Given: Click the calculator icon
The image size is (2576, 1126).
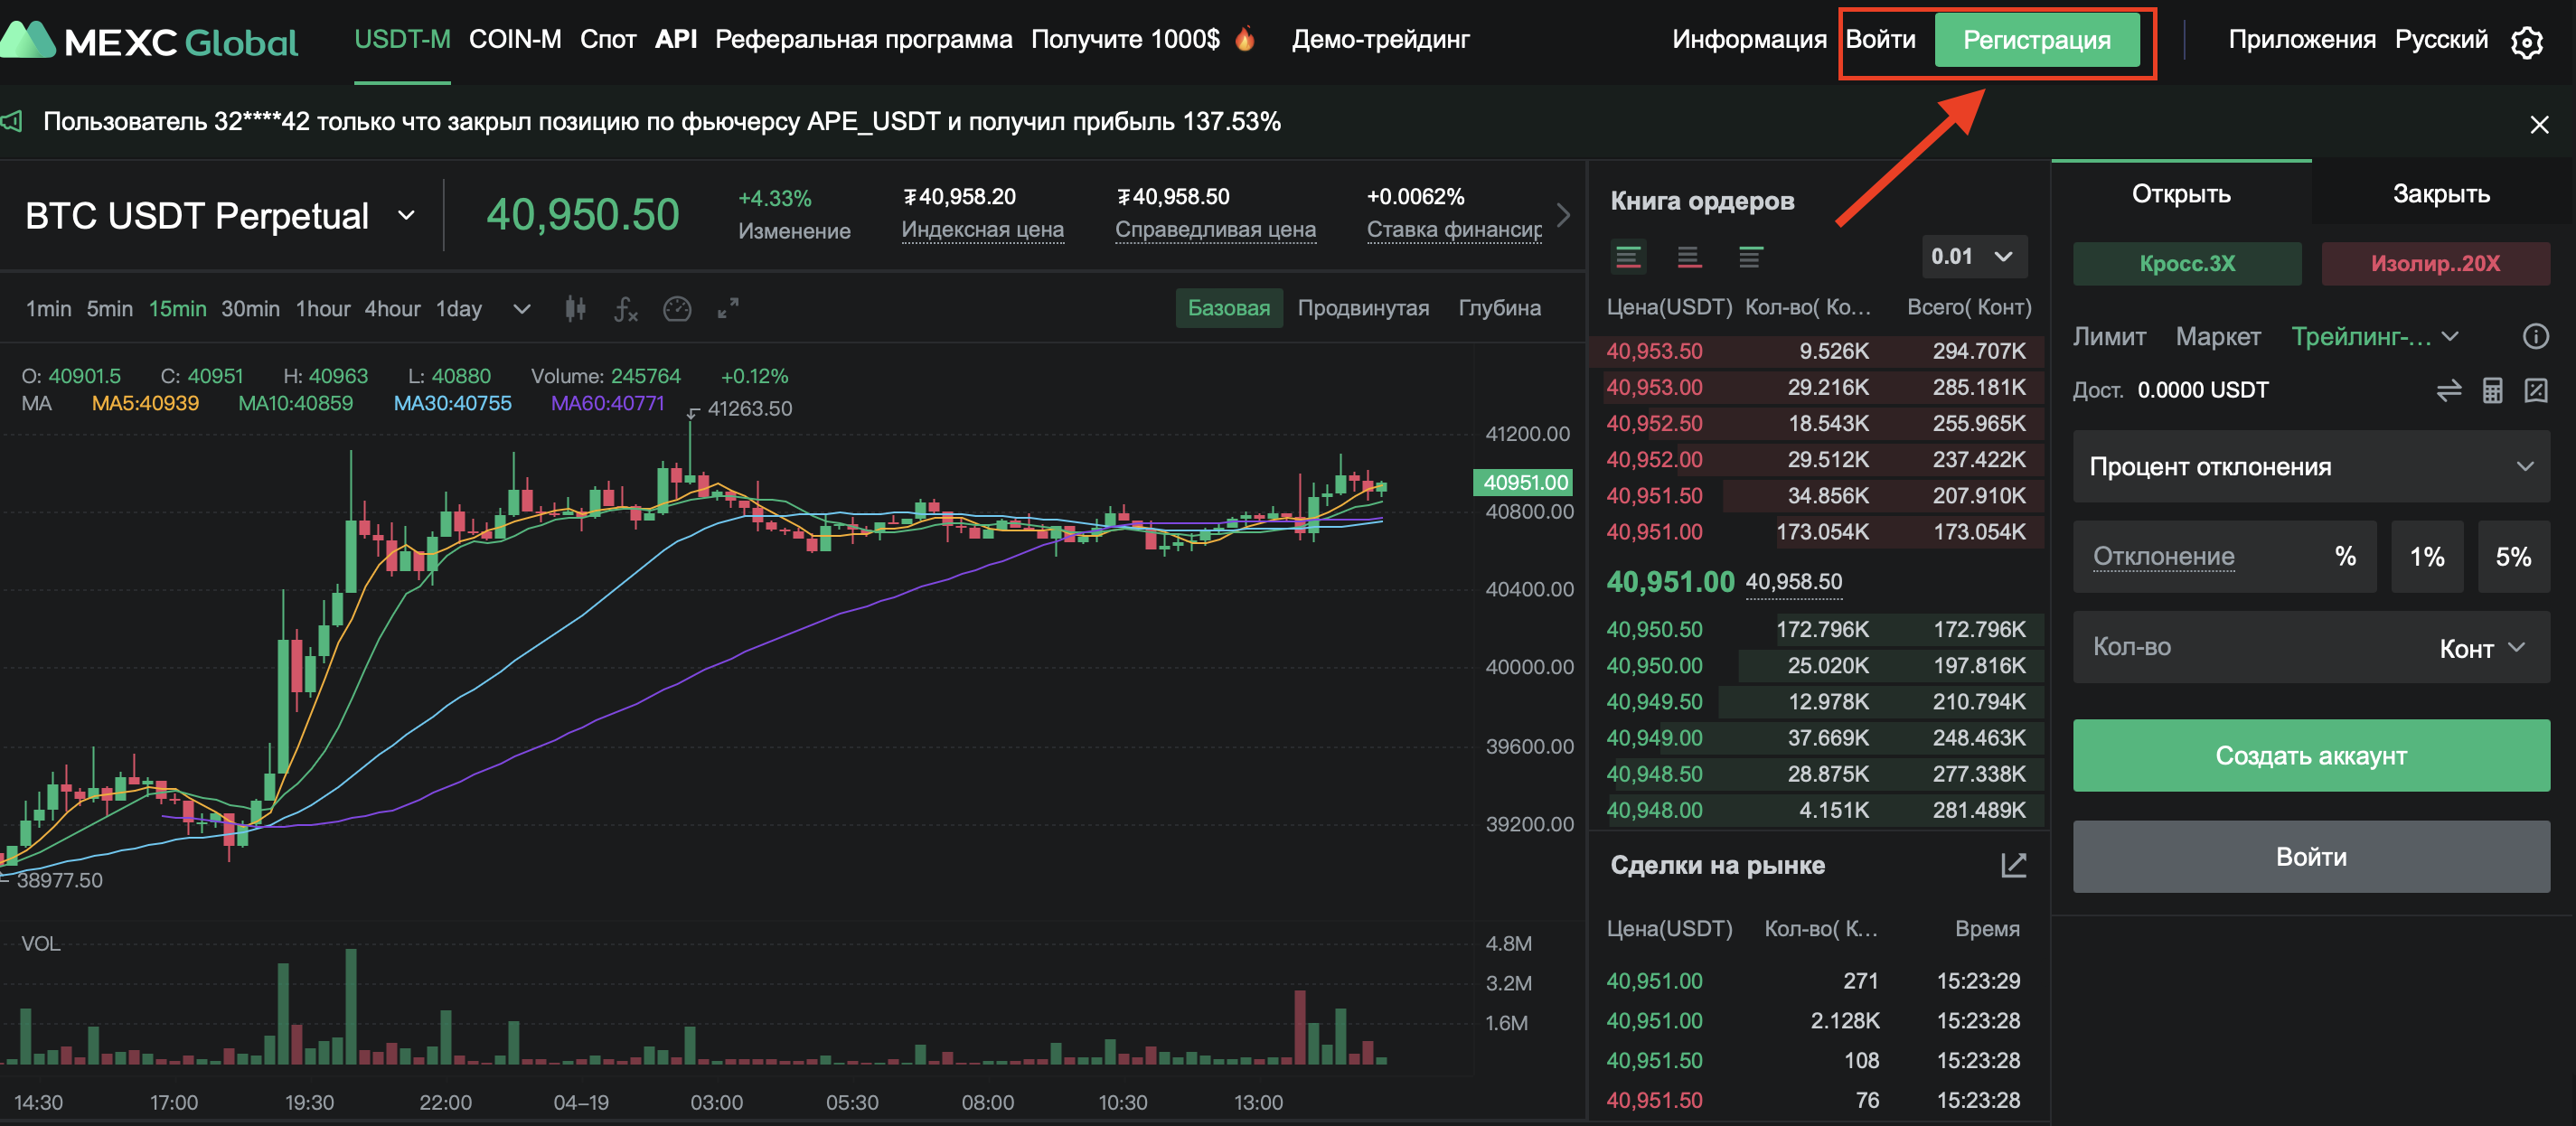Looking at the screenshot, I should 2492,390.
